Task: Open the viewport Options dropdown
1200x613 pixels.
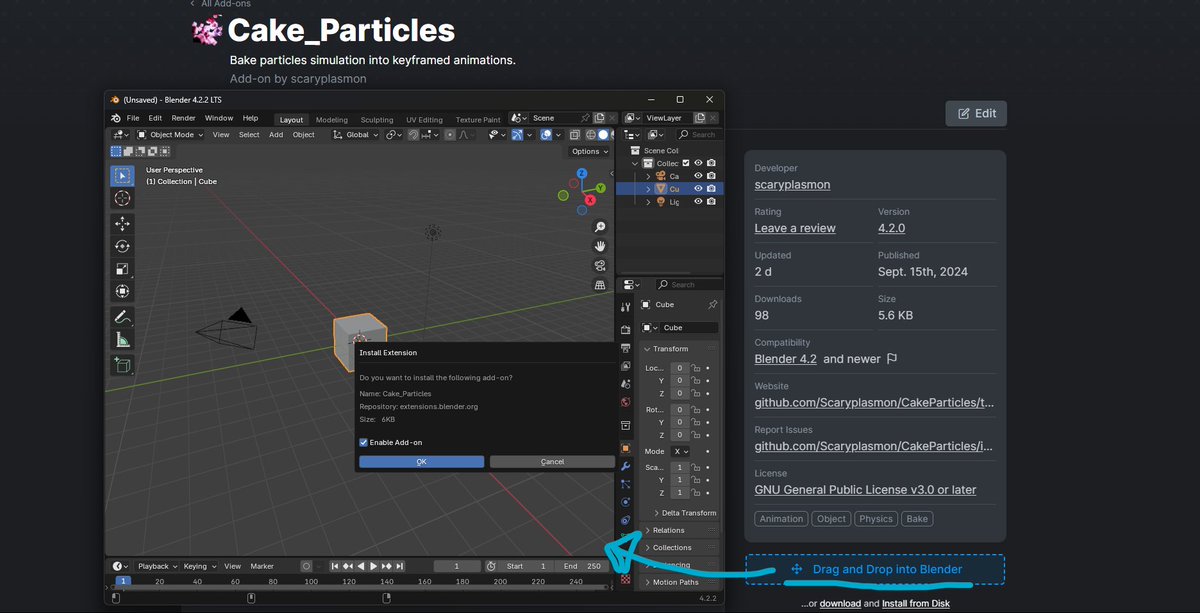Action: (589, 151)
